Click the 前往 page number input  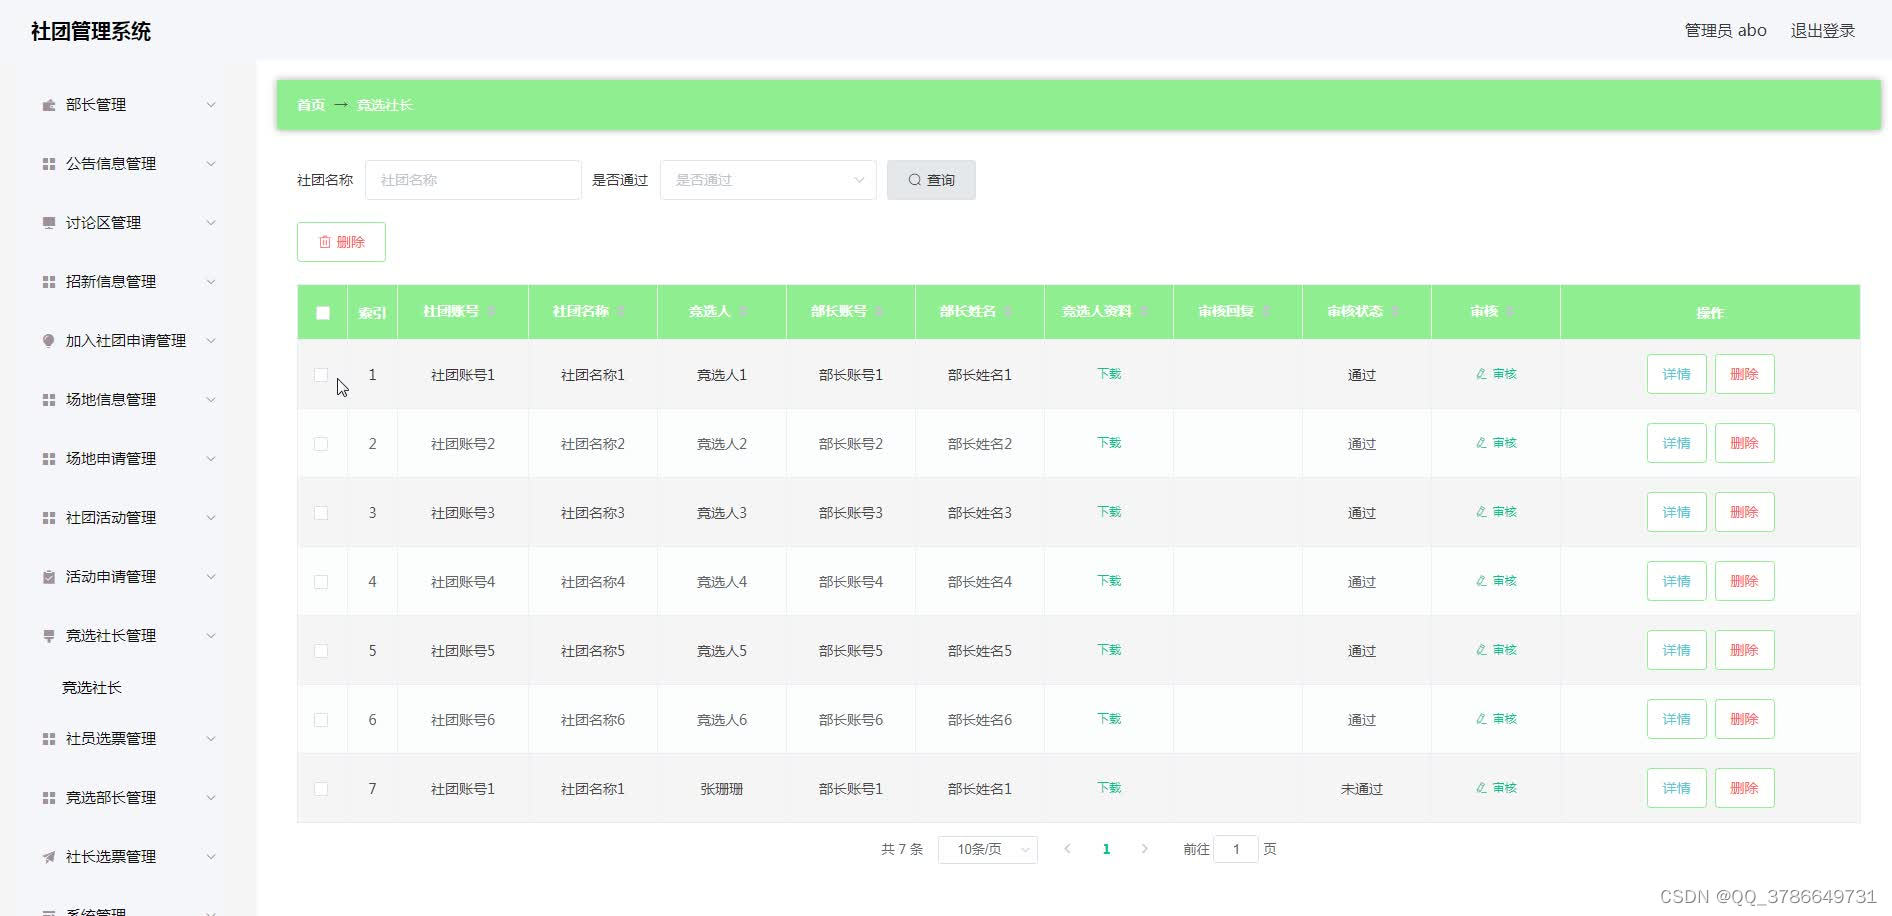pos(1236,849)
